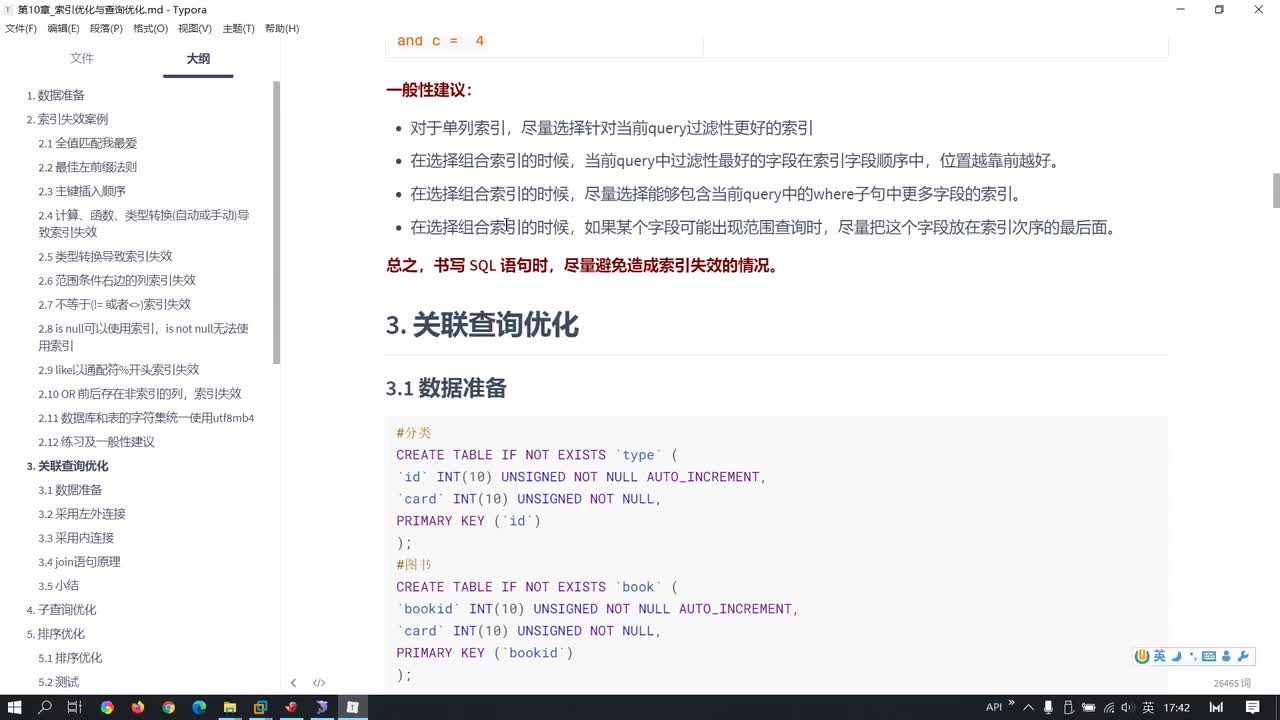Jump to 2.10 OR 前后存在非索引的列

pyautogui.click(x=140, y=393)
